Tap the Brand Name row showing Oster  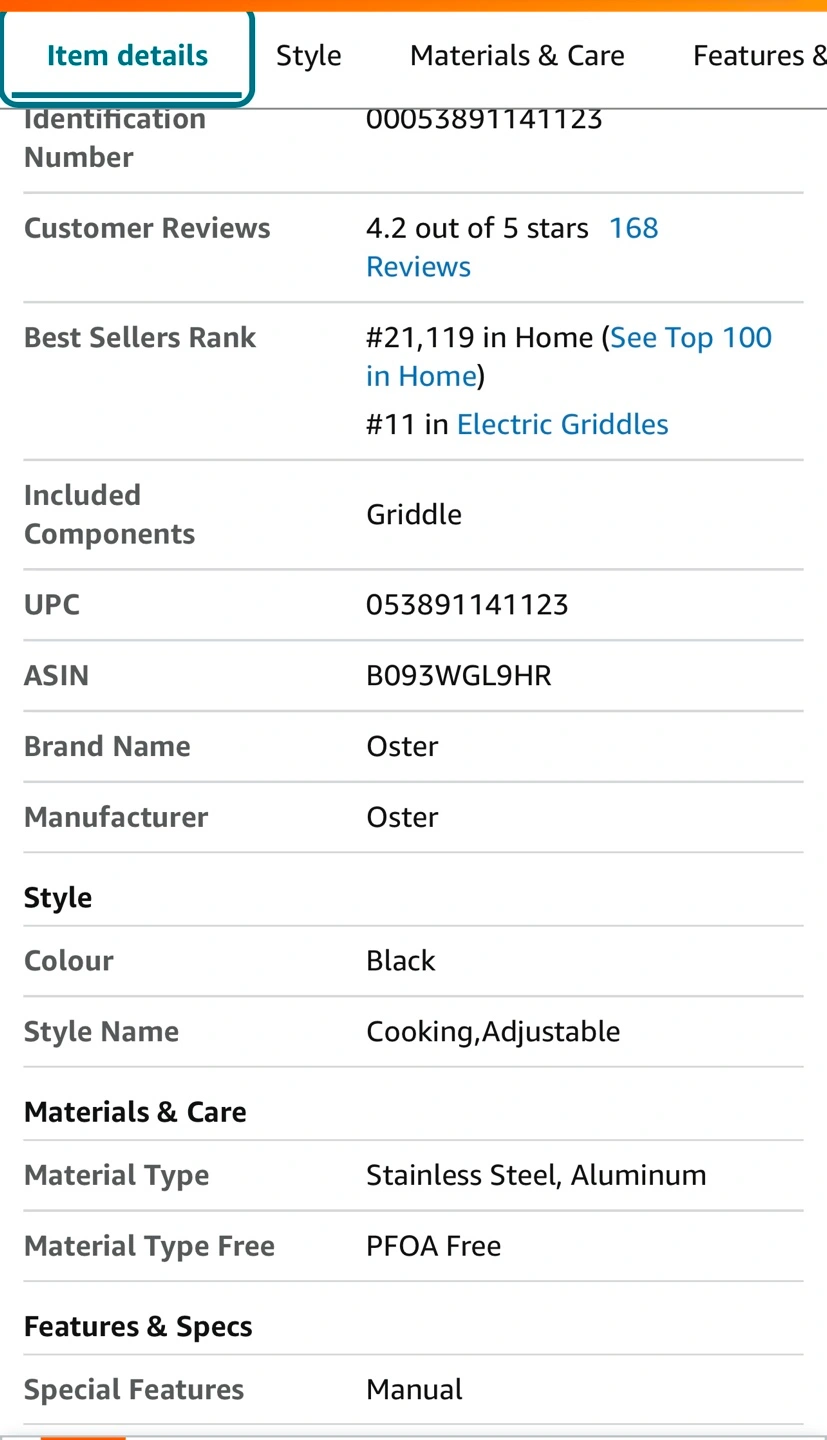[413, 746]
